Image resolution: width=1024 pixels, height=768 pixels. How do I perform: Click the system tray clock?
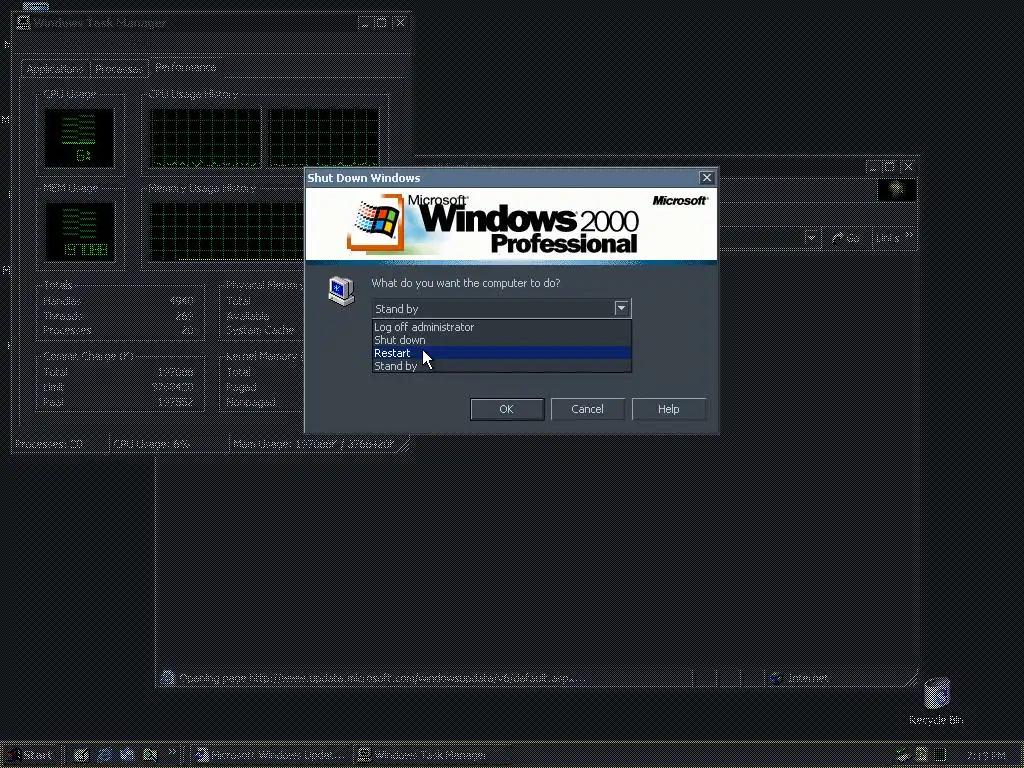[x=985, y=756]
